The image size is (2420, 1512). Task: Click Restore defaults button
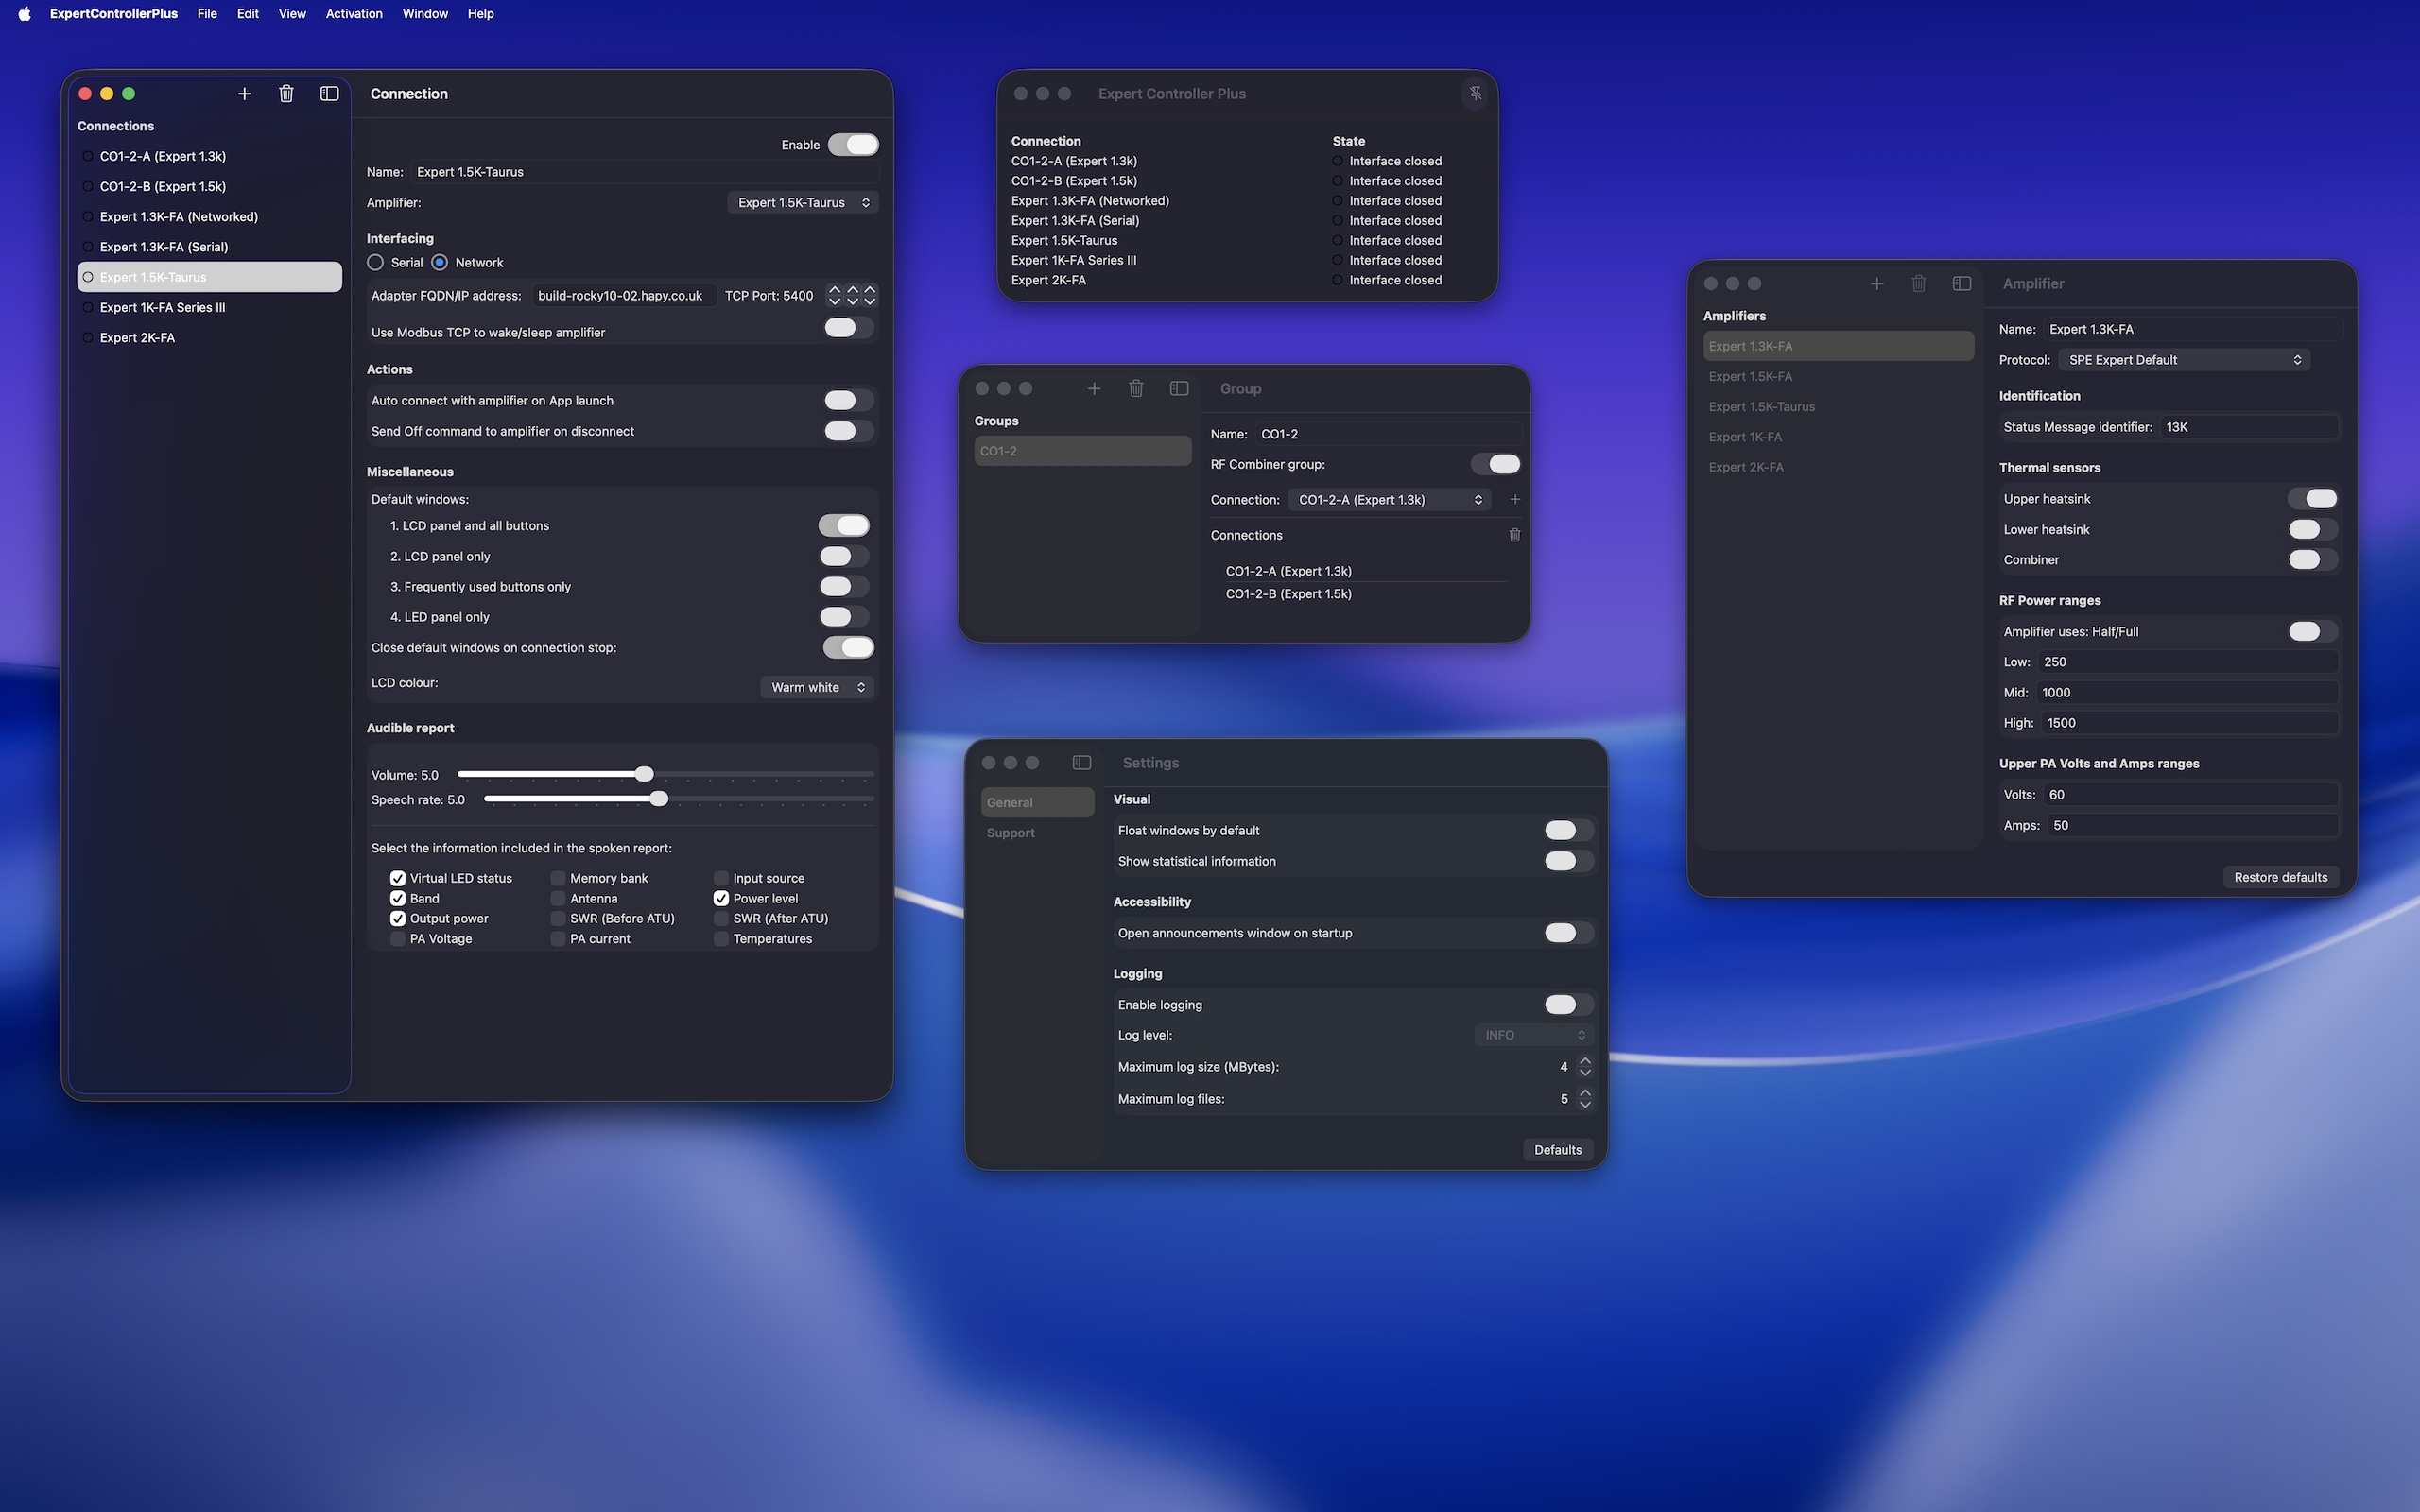(x=2280, y=877)
